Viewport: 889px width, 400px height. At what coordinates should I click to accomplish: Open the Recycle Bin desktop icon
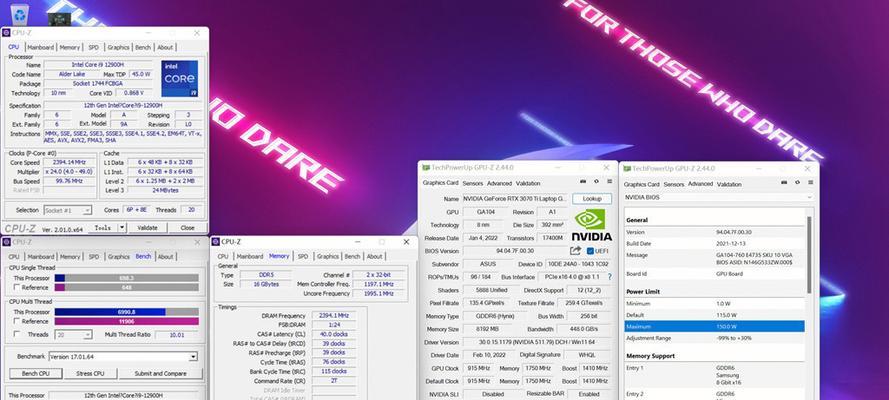point(19,14)
